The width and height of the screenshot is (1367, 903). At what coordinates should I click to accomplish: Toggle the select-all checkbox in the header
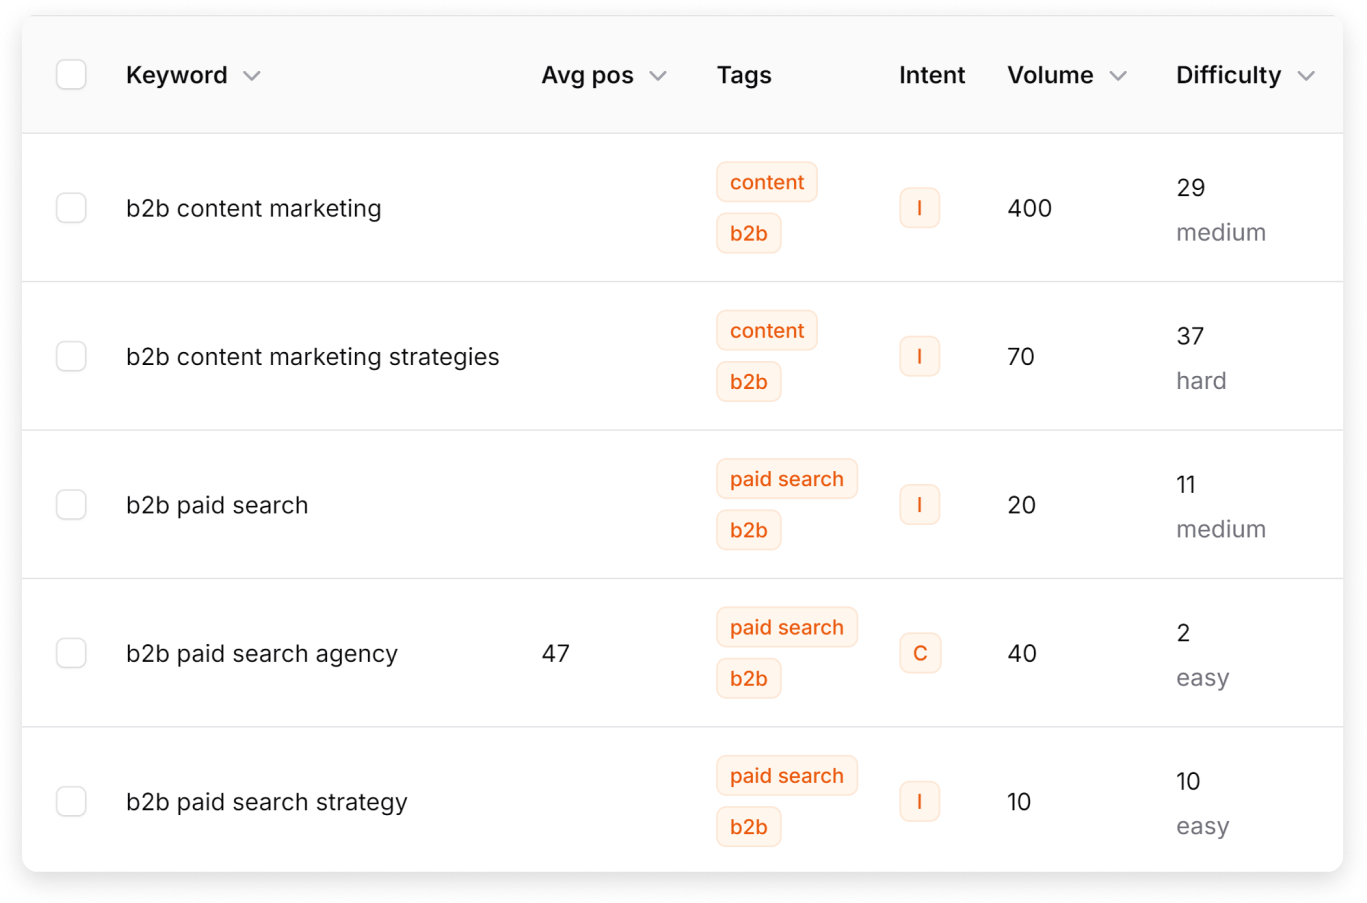(x=70, y=74)
